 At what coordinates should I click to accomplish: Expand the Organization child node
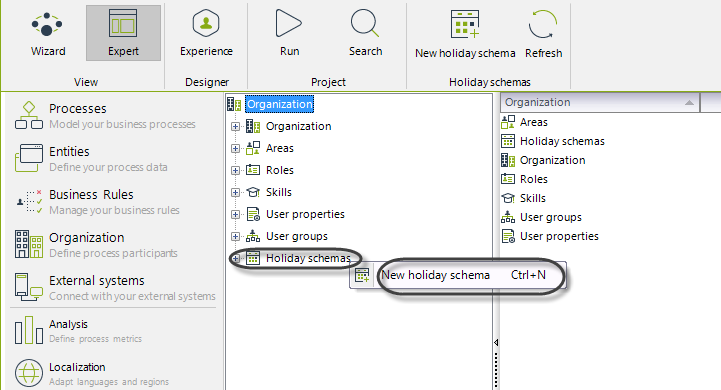coord(235,126)
